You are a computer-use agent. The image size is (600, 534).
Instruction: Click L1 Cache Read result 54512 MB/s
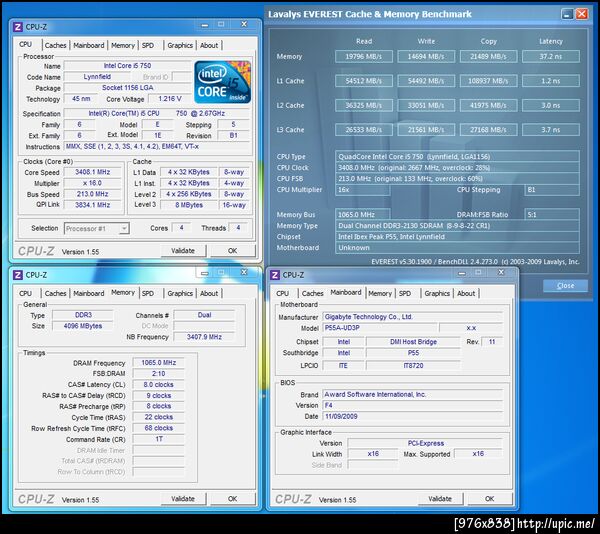tap(364, 81)
